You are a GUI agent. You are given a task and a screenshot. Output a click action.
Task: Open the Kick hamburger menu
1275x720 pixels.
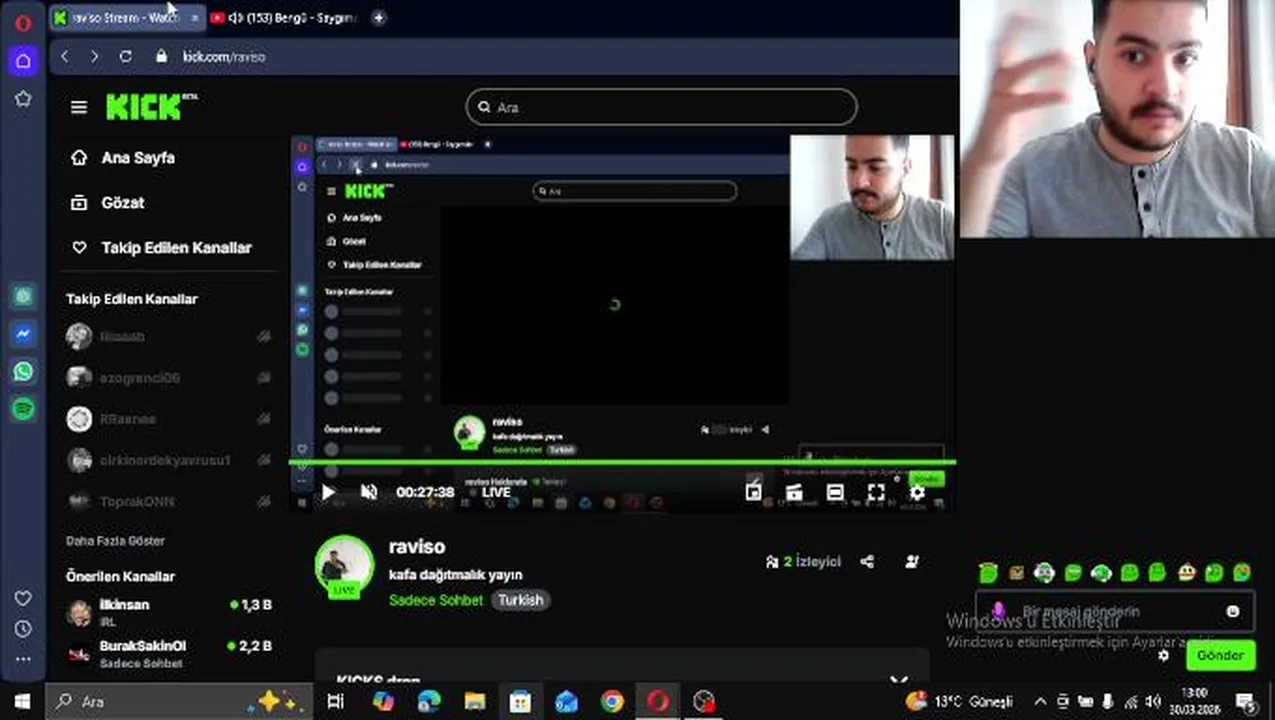[x=79, y=107]
